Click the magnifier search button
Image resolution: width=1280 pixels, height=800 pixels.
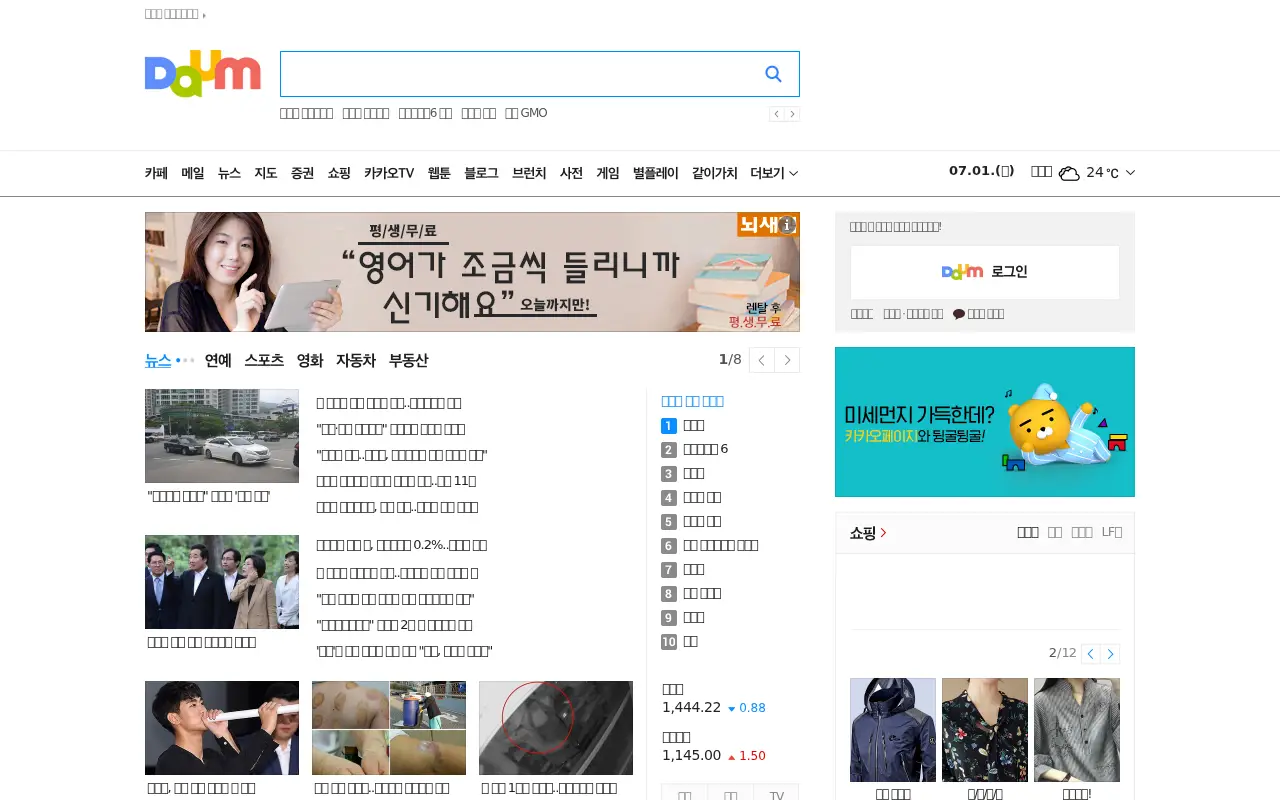click(x=773, y=74)
